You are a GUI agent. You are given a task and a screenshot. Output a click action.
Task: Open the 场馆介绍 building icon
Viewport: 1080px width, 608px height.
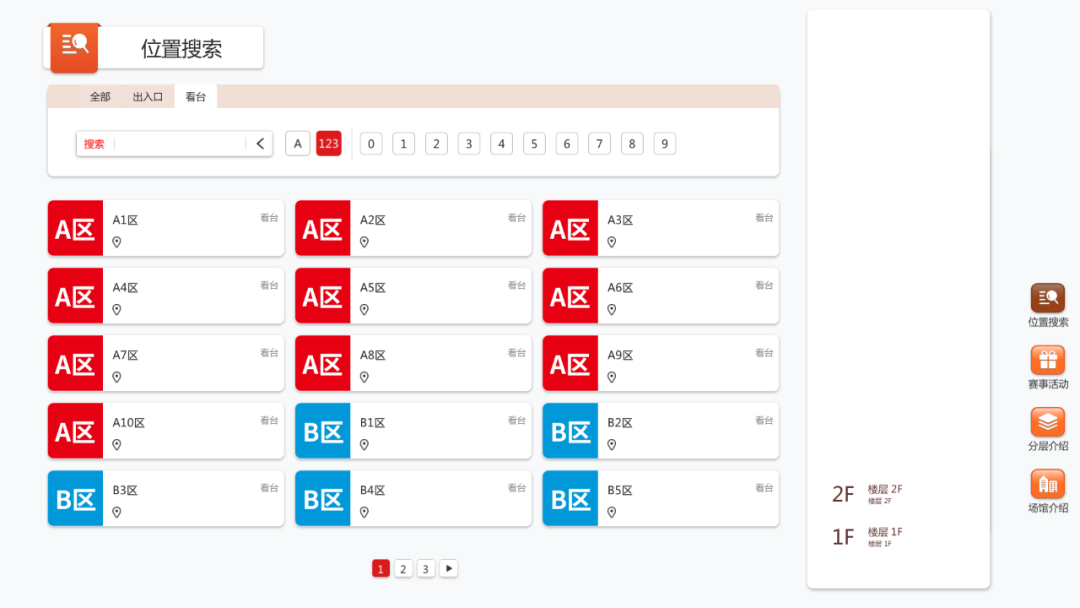click(x=1048, y=484)
